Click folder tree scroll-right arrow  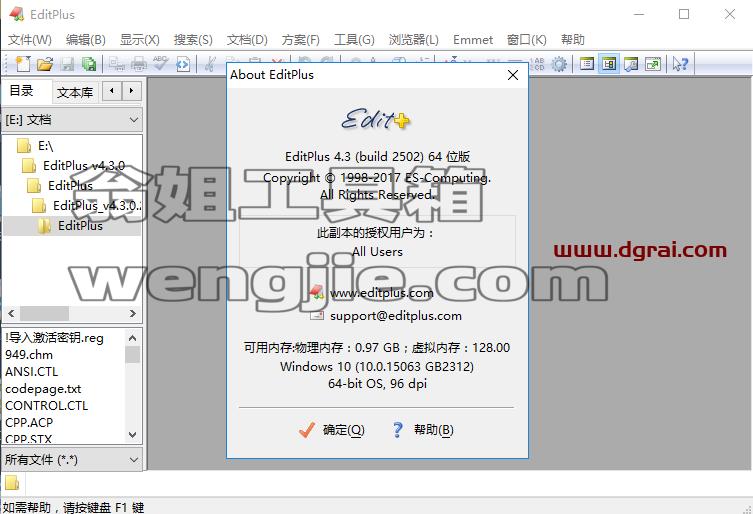tap(133, 314)
